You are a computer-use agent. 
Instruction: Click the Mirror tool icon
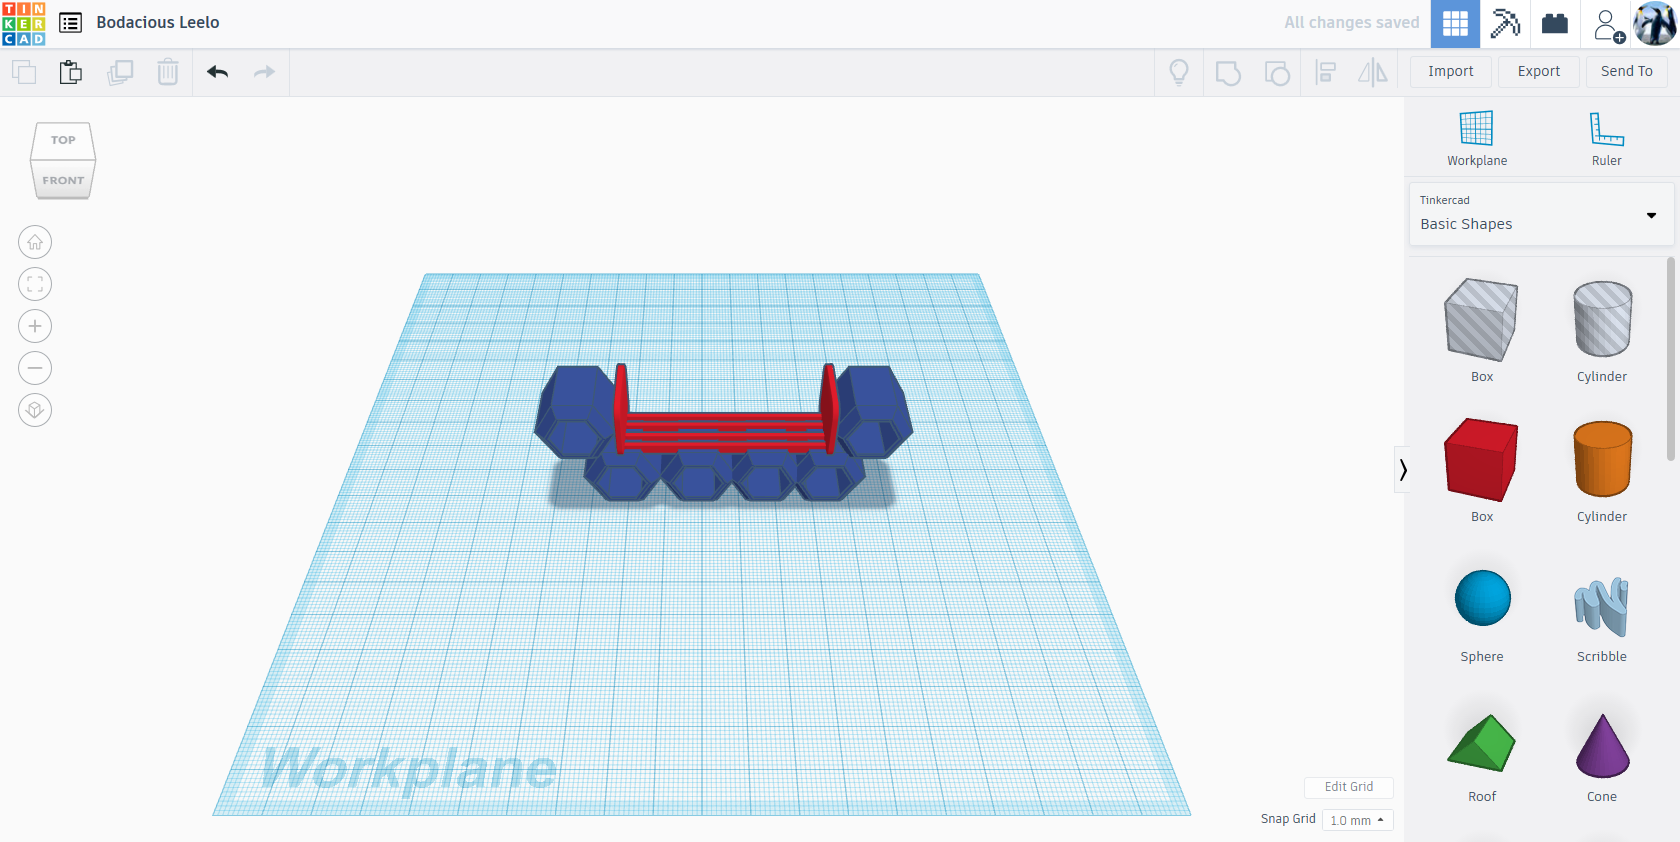pos(1373,72)
